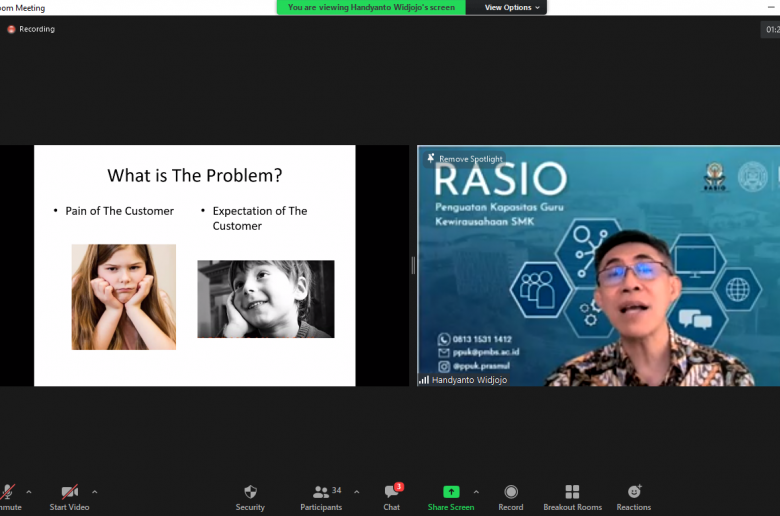Expand video options arrow beside Start Video
Viewport: 780px width, 516px height.
tap(95, 491)
